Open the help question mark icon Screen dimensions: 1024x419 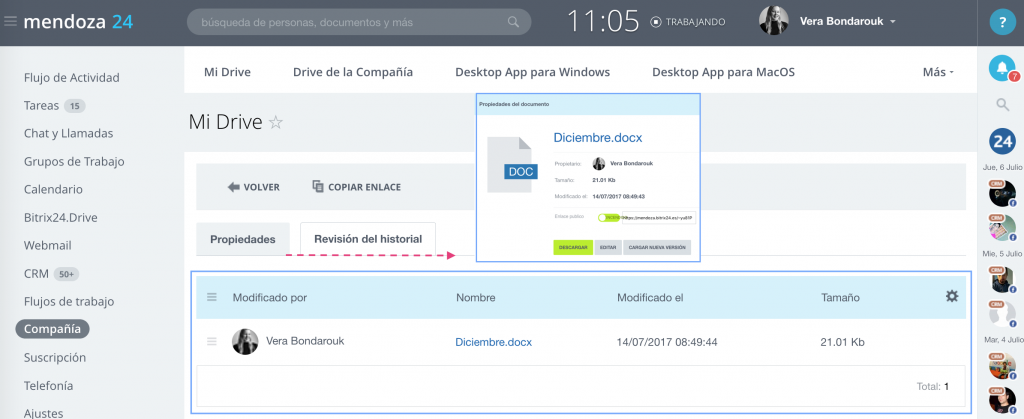point(1002,22)
